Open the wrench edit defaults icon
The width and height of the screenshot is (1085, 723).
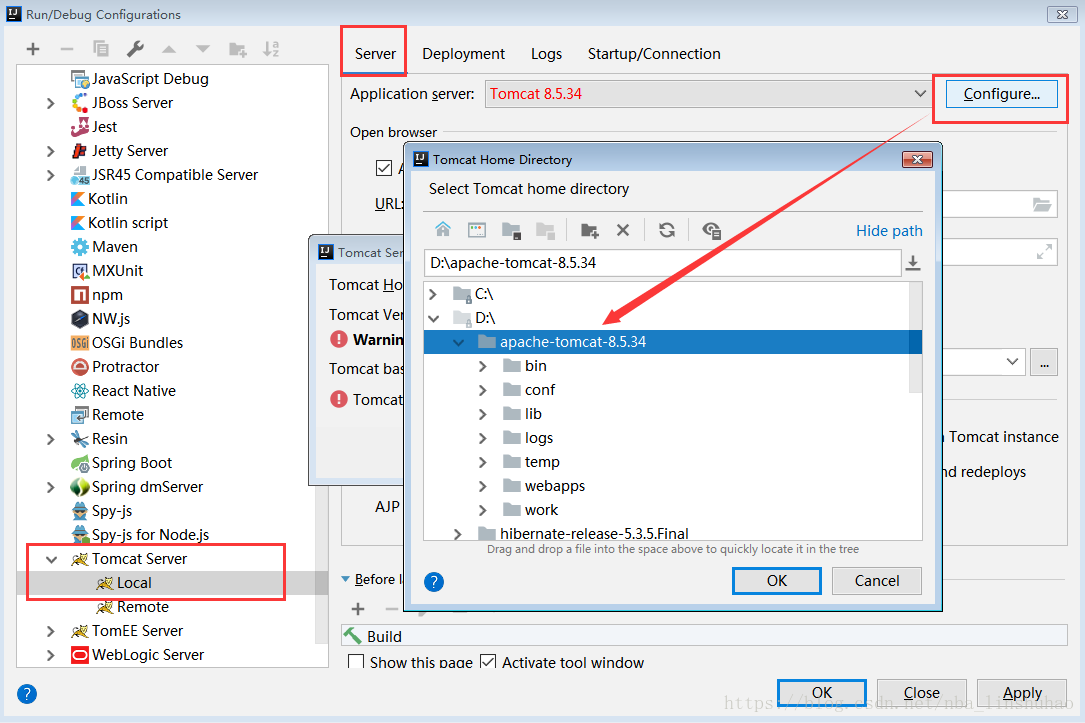(135, 49)
